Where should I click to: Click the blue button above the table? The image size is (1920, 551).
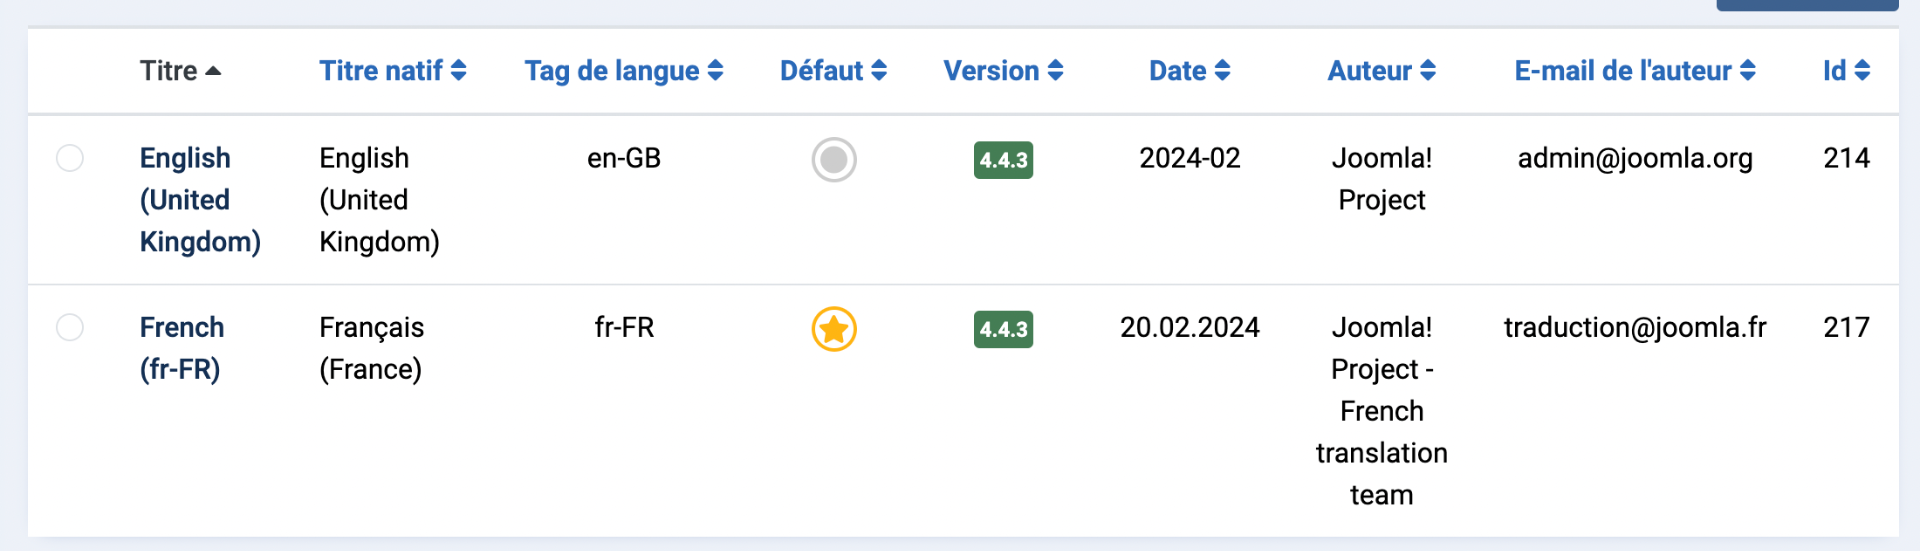tap(1807, 5)
